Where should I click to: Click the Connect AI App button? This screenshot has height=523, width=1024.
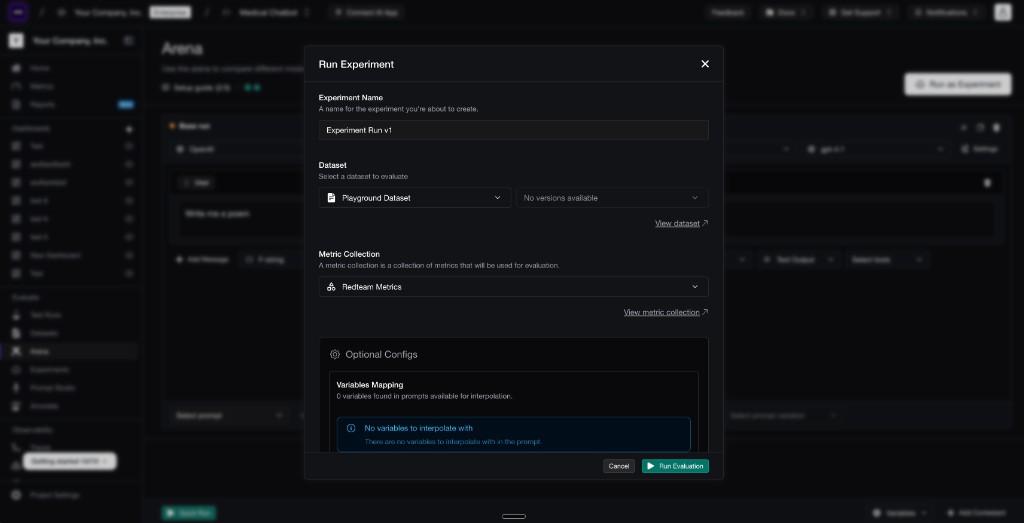tap(366, 12)
